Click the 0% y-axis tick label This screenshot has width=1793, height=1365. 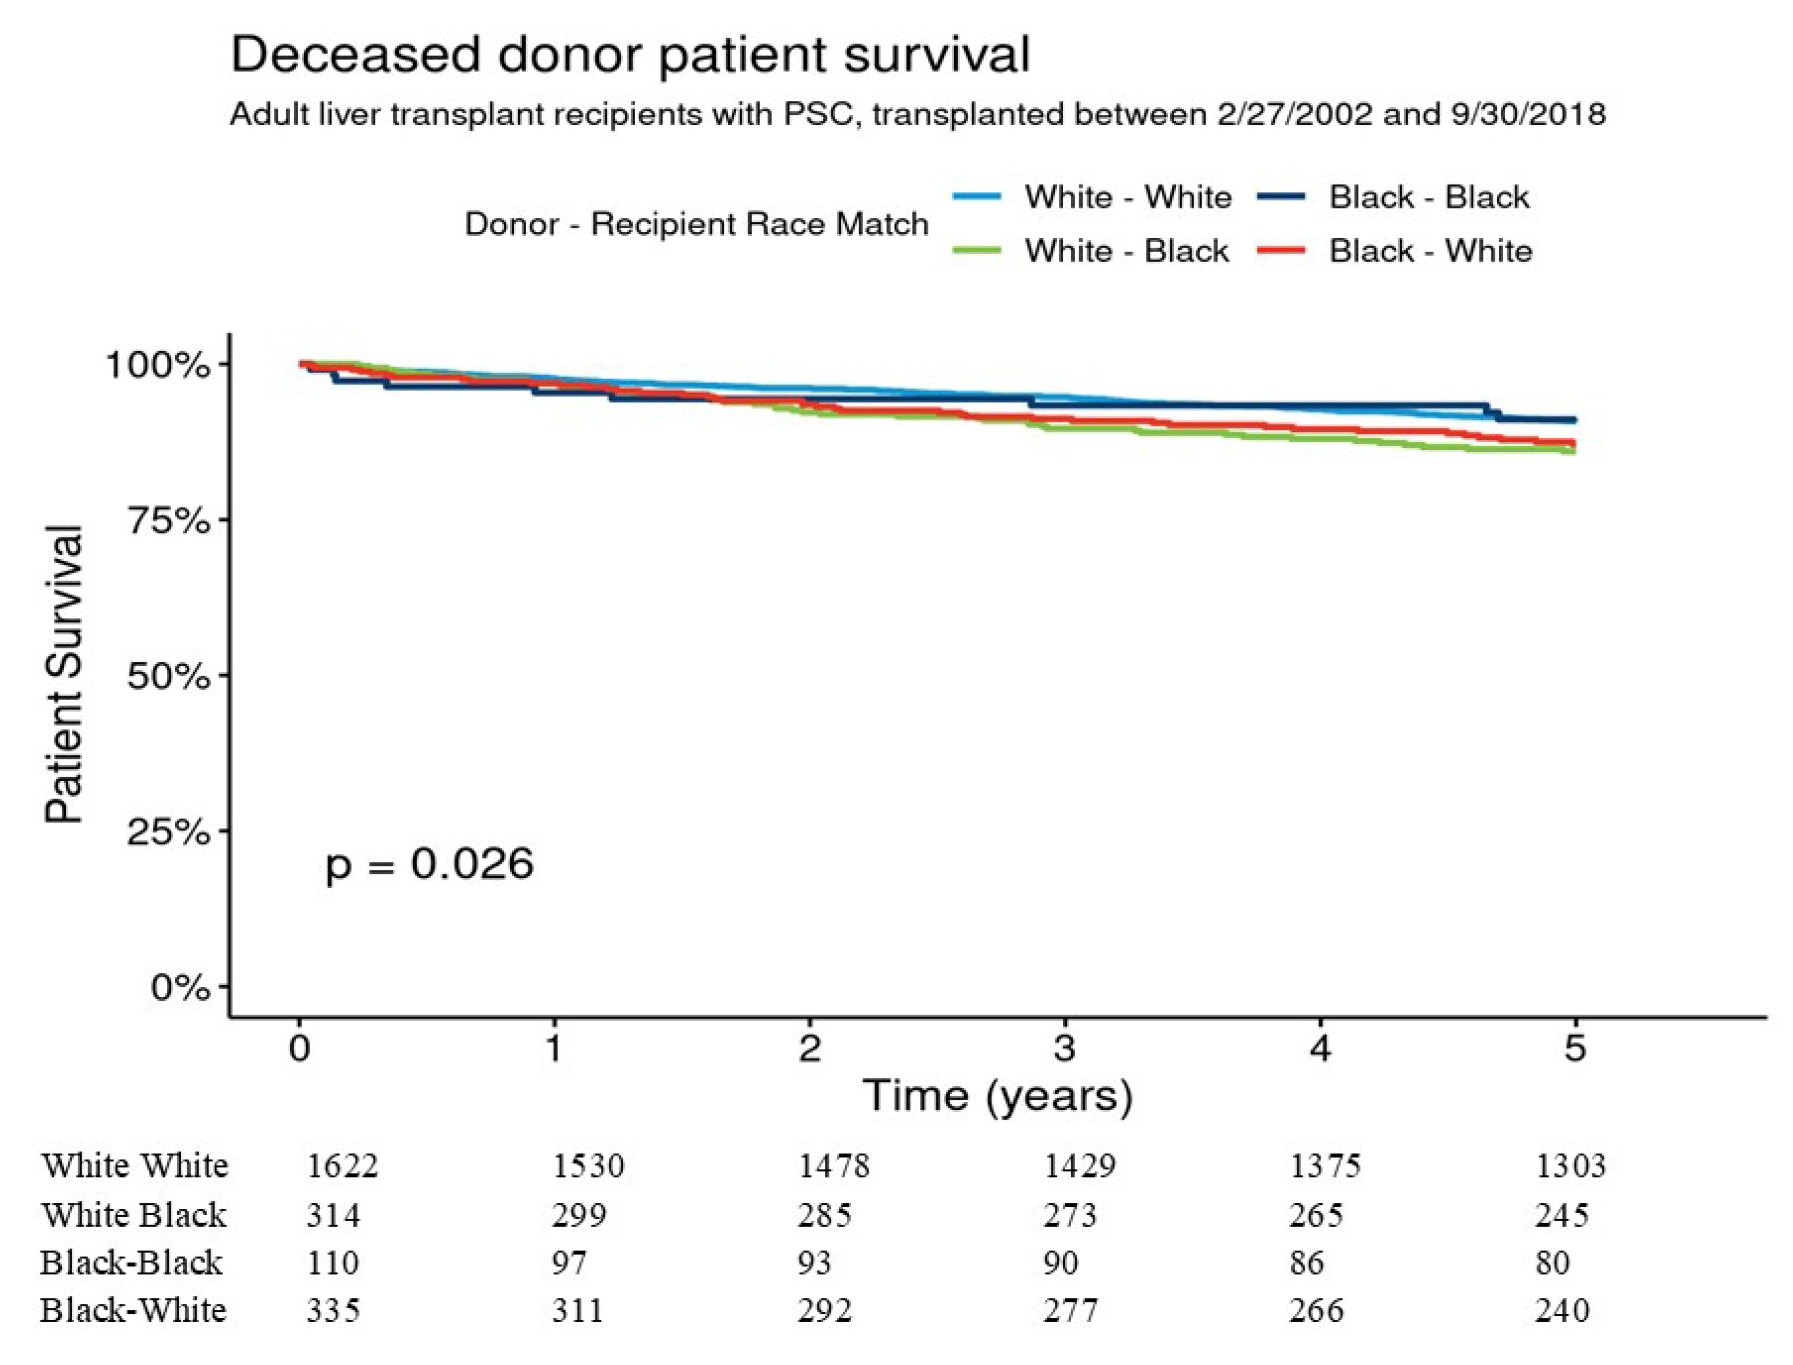(180, 988)
